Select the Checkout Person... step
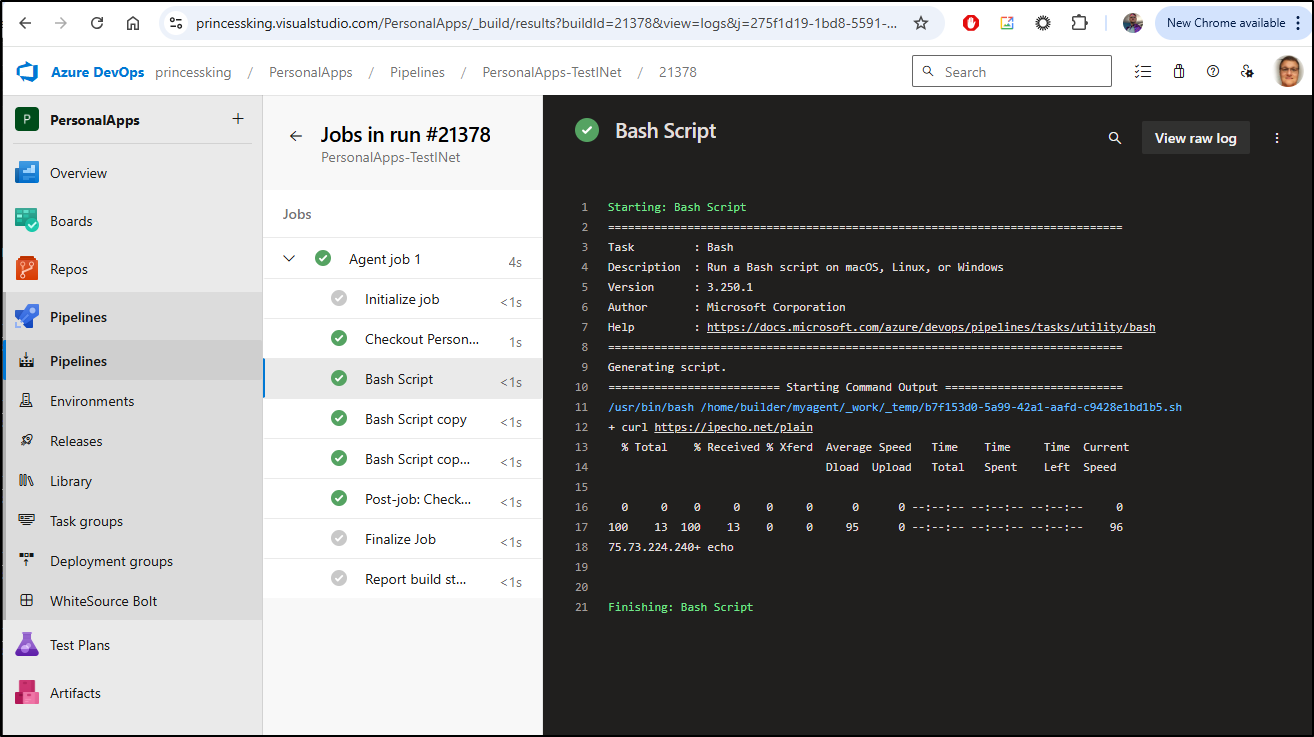The width and height of the screenshot is (1314, 737). pyautogui.click(x=403, y=339)
